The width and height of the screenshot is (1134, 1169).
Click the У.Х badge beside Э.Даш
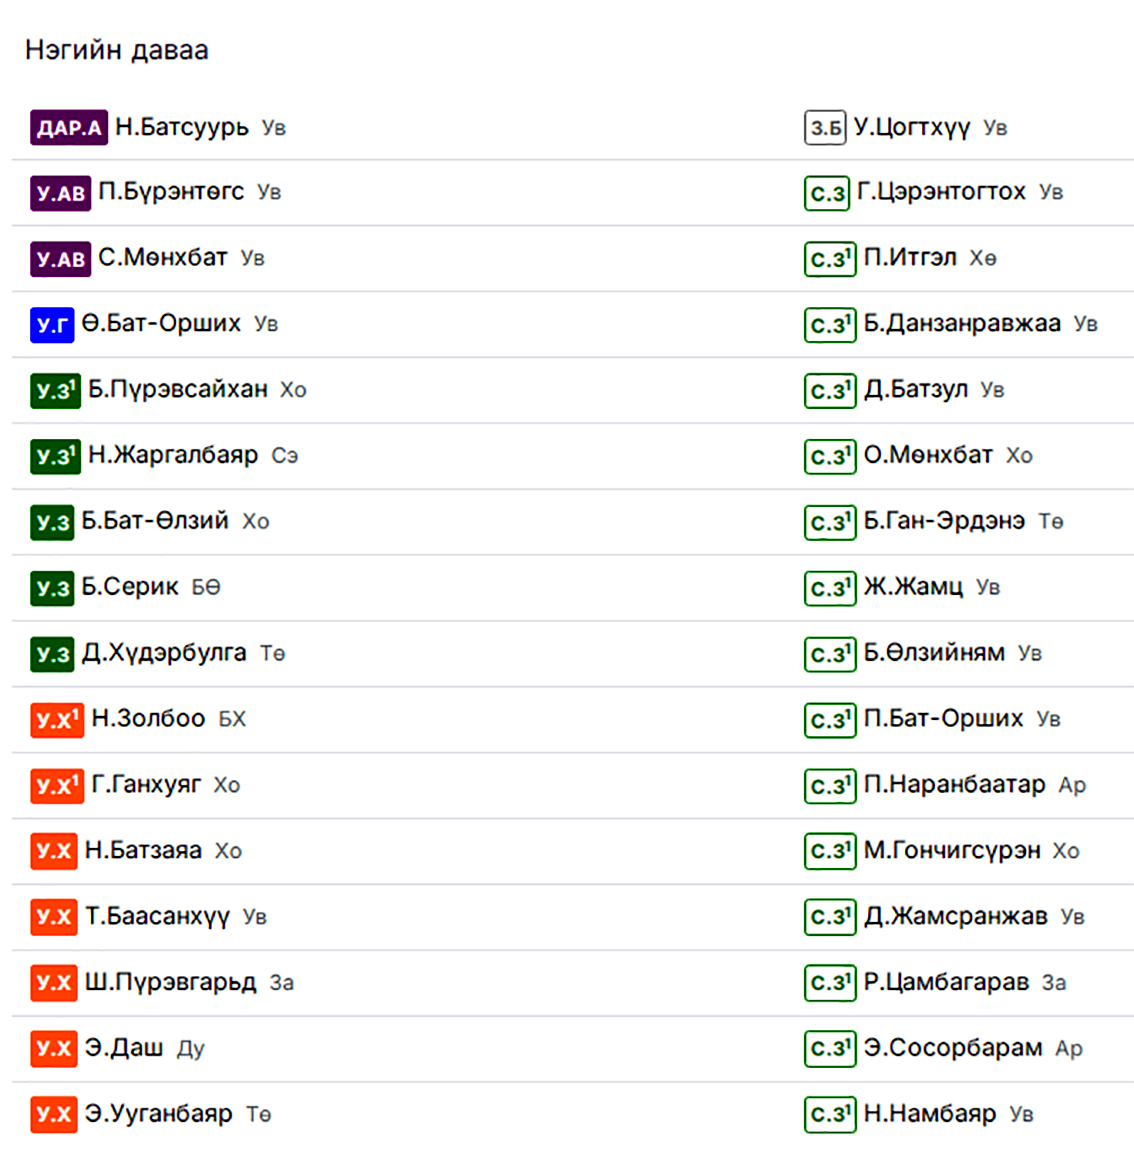click(54, 1048)
